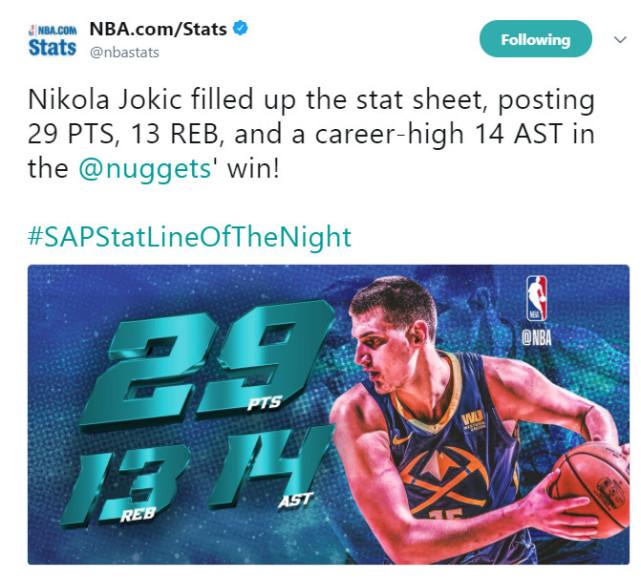The height and width of the screenshot is (579, 641).
Task: Click the NBA logo in the image
Action: click(x=537, y=298)
